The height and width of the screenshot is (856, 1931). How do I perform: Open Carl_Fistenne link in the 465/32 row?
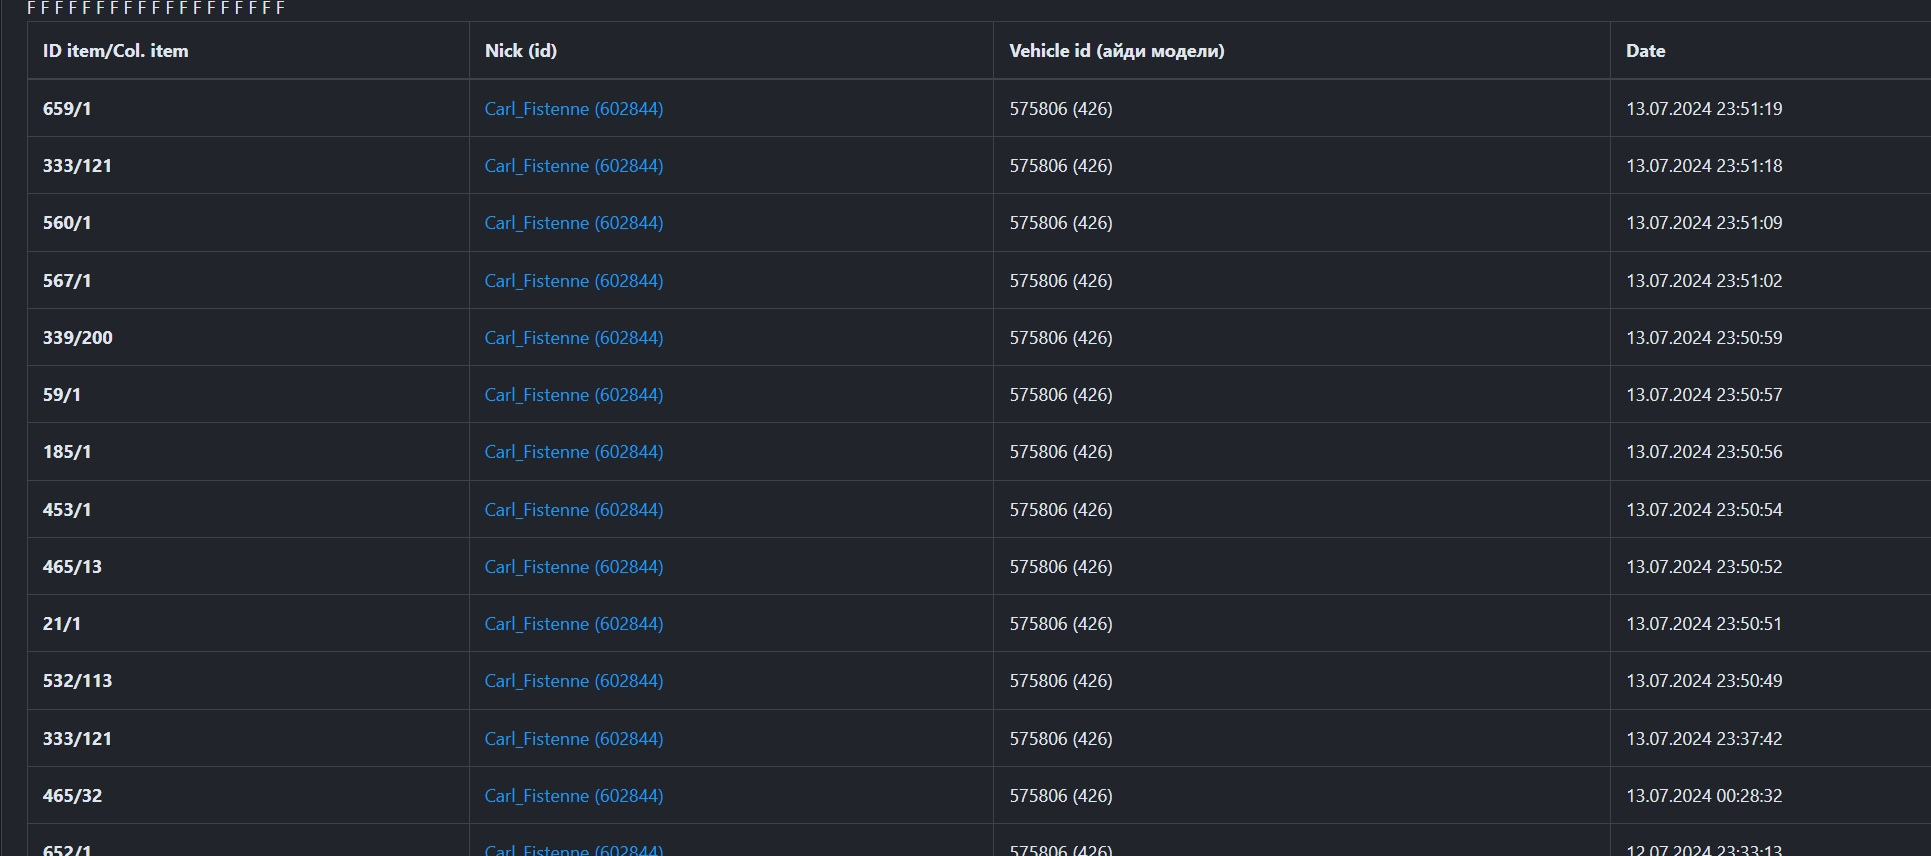point(573,796)
